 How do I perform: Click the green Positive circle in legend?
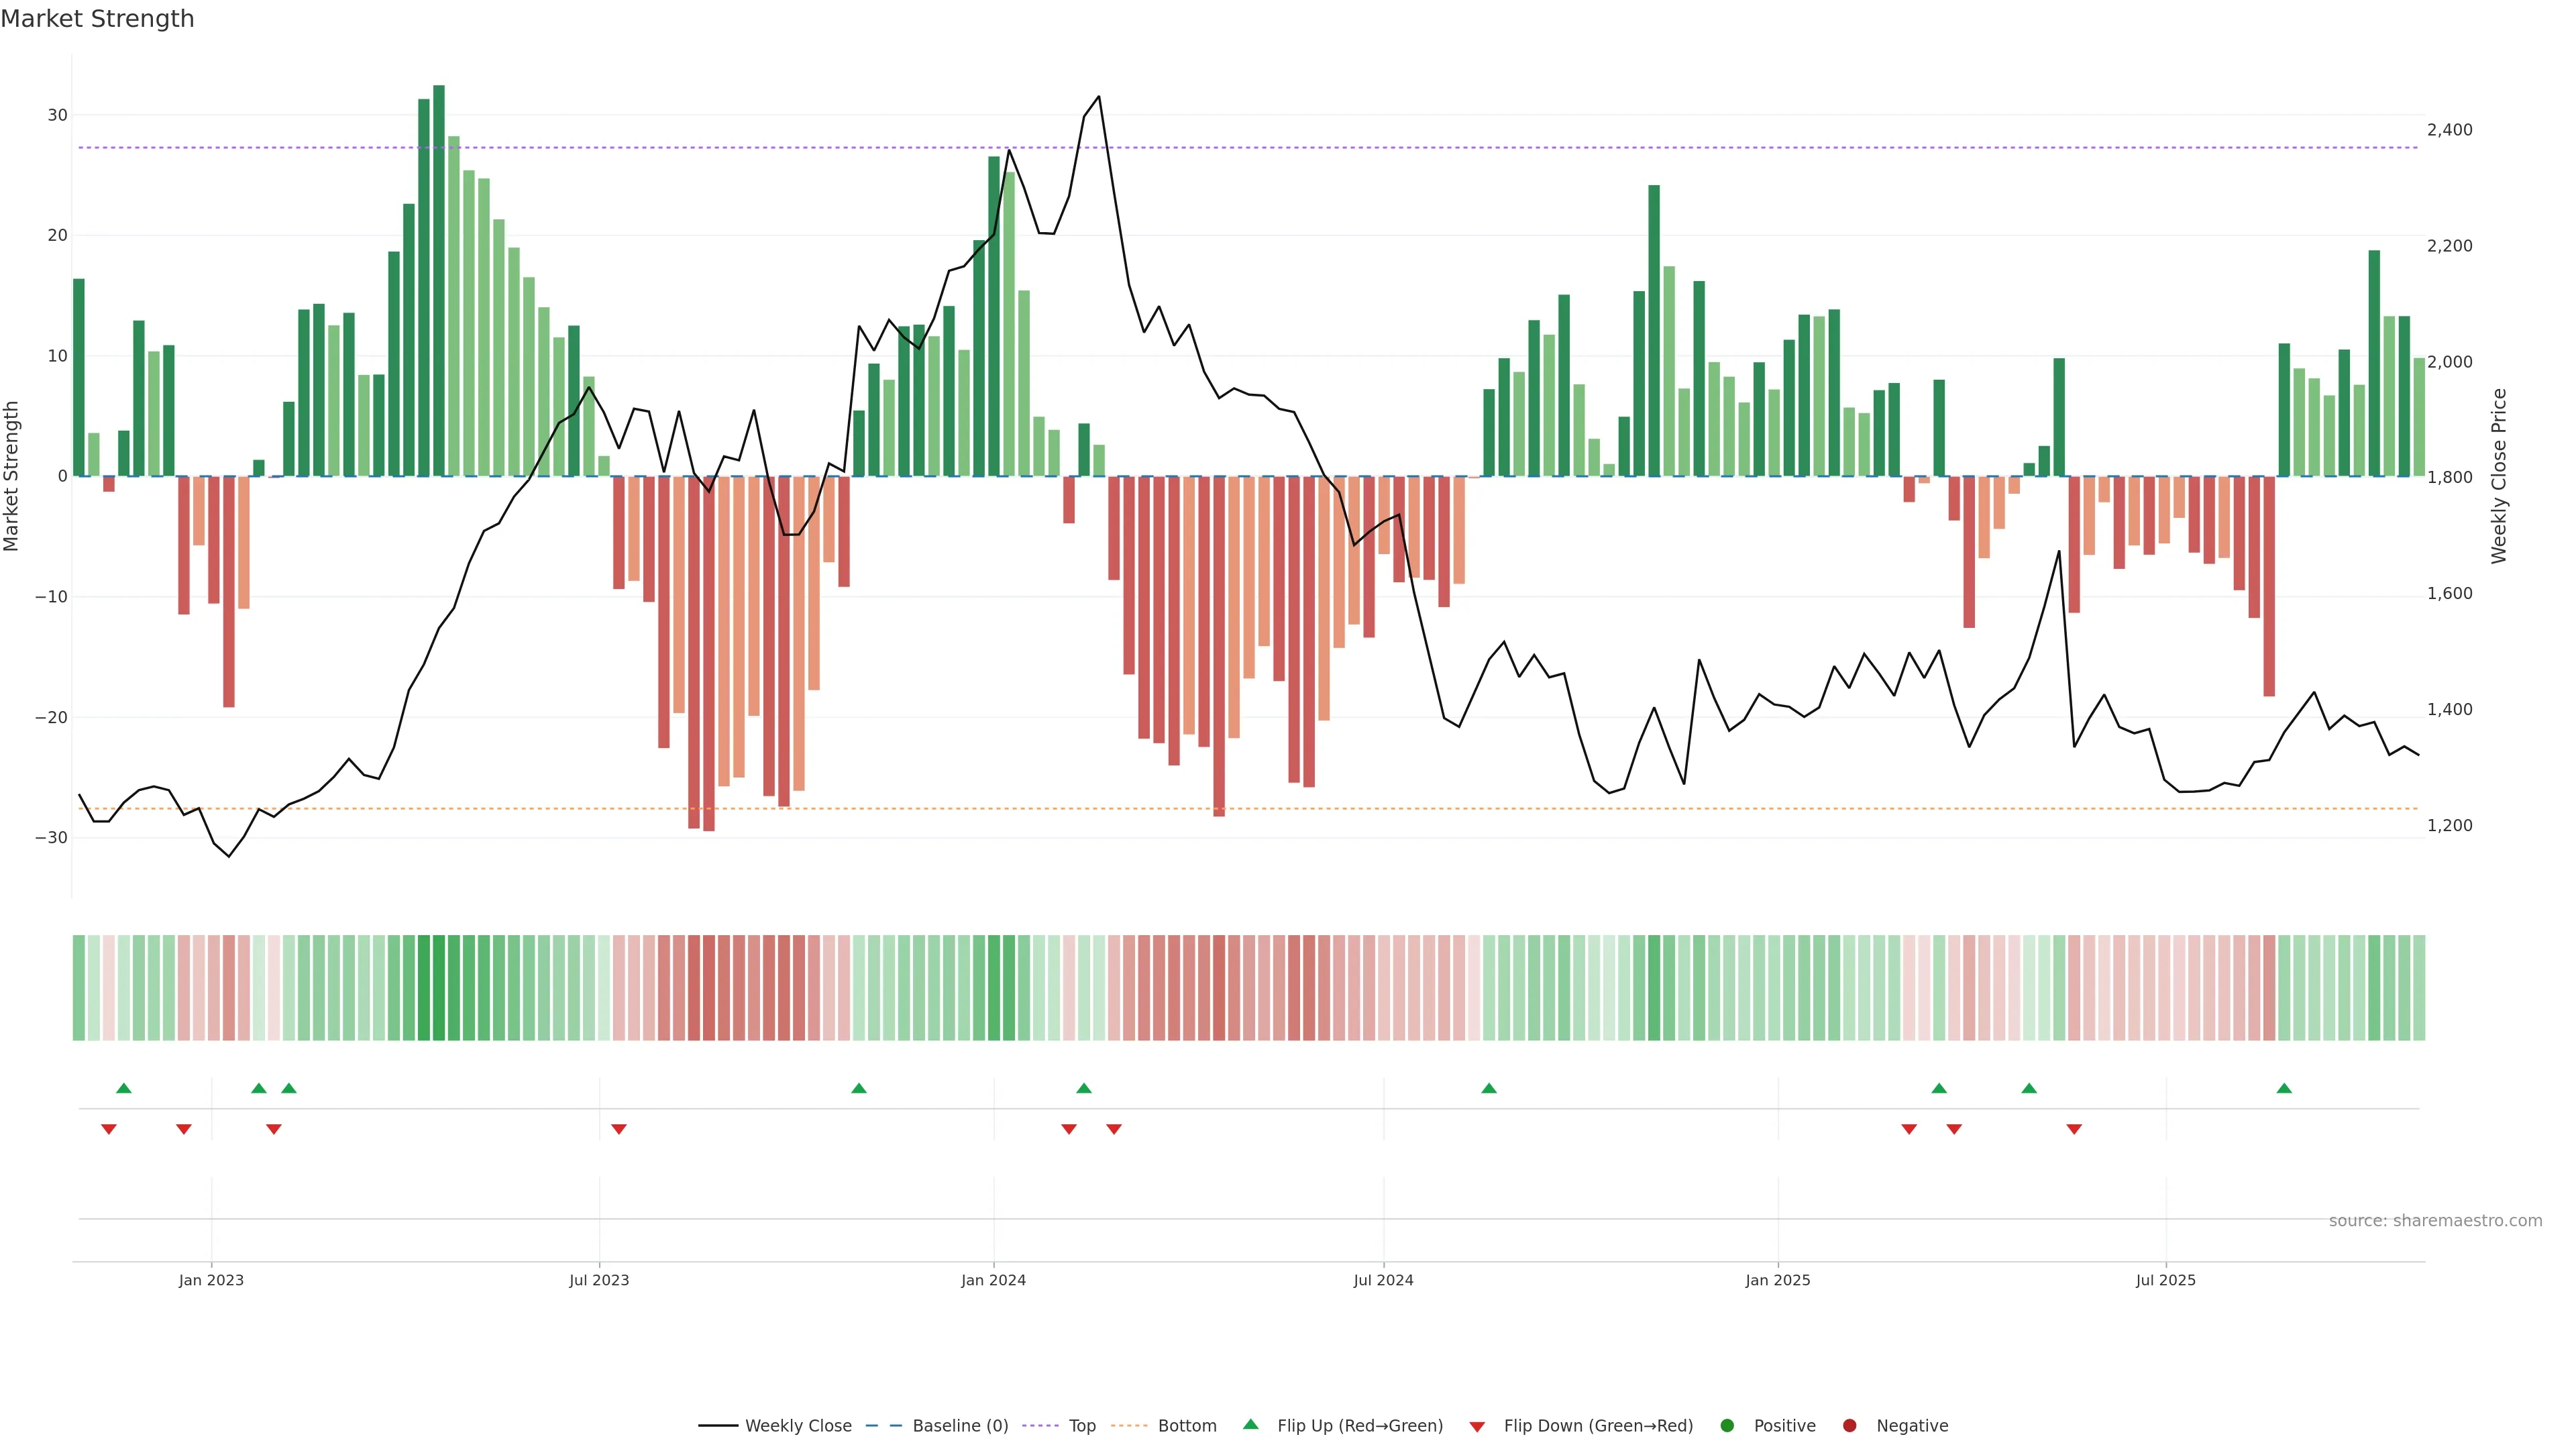(1727, 1426)
